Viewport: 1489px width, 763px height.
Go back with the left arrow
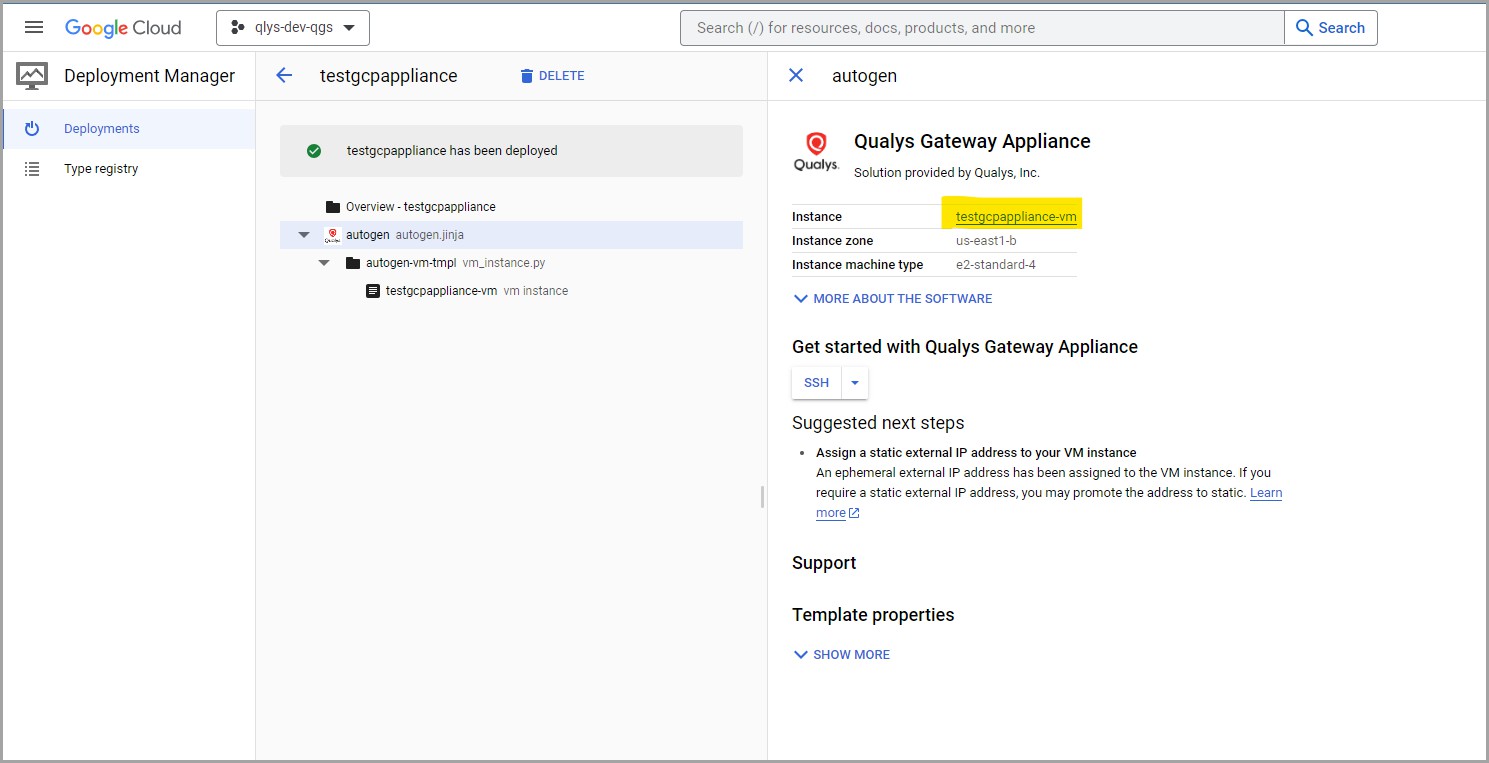click(284, 76)
